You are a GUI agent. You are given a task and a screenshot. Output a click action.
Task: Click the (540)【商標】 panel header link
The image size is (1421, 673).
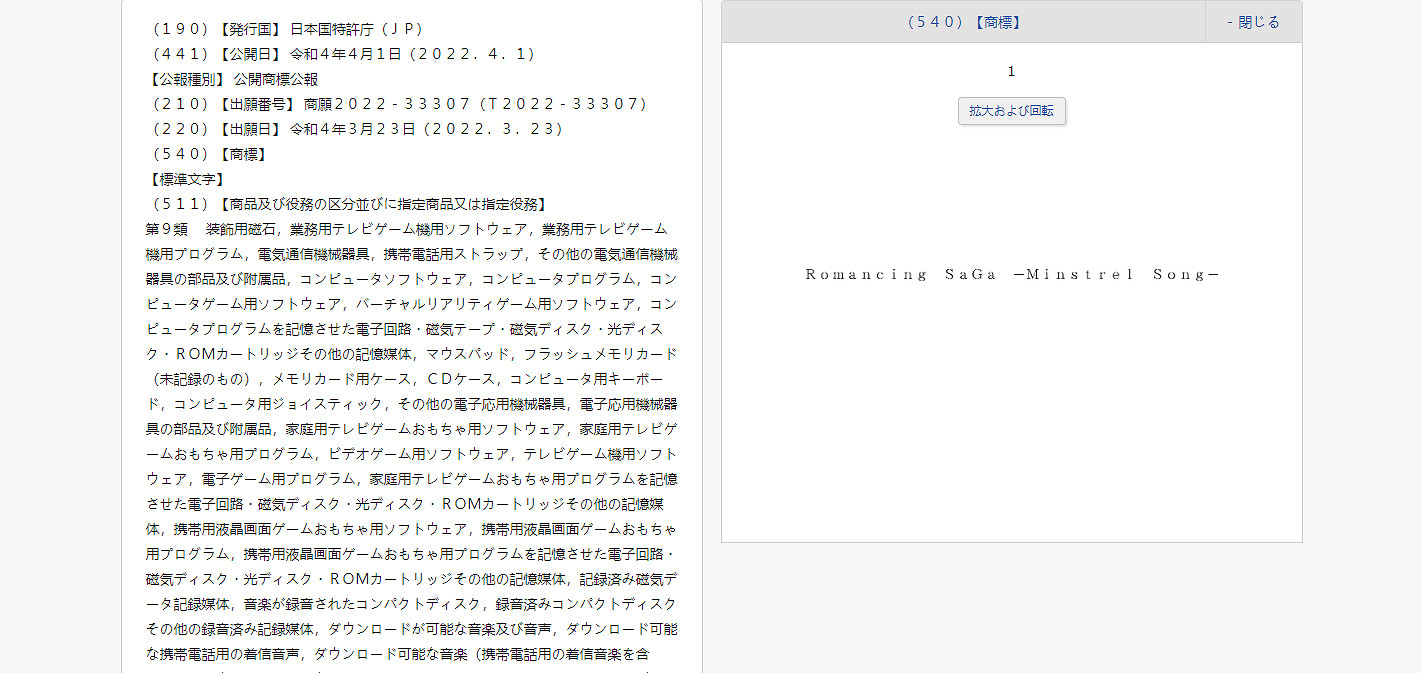click(x=963, y=22)
